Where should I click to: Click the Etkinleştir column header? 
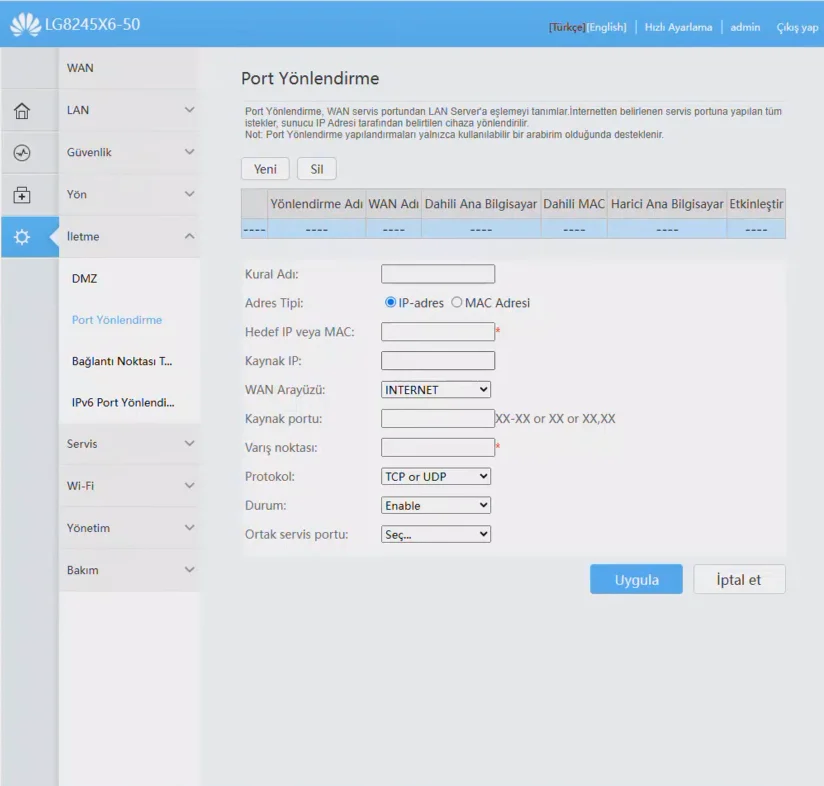pos(756,204)
